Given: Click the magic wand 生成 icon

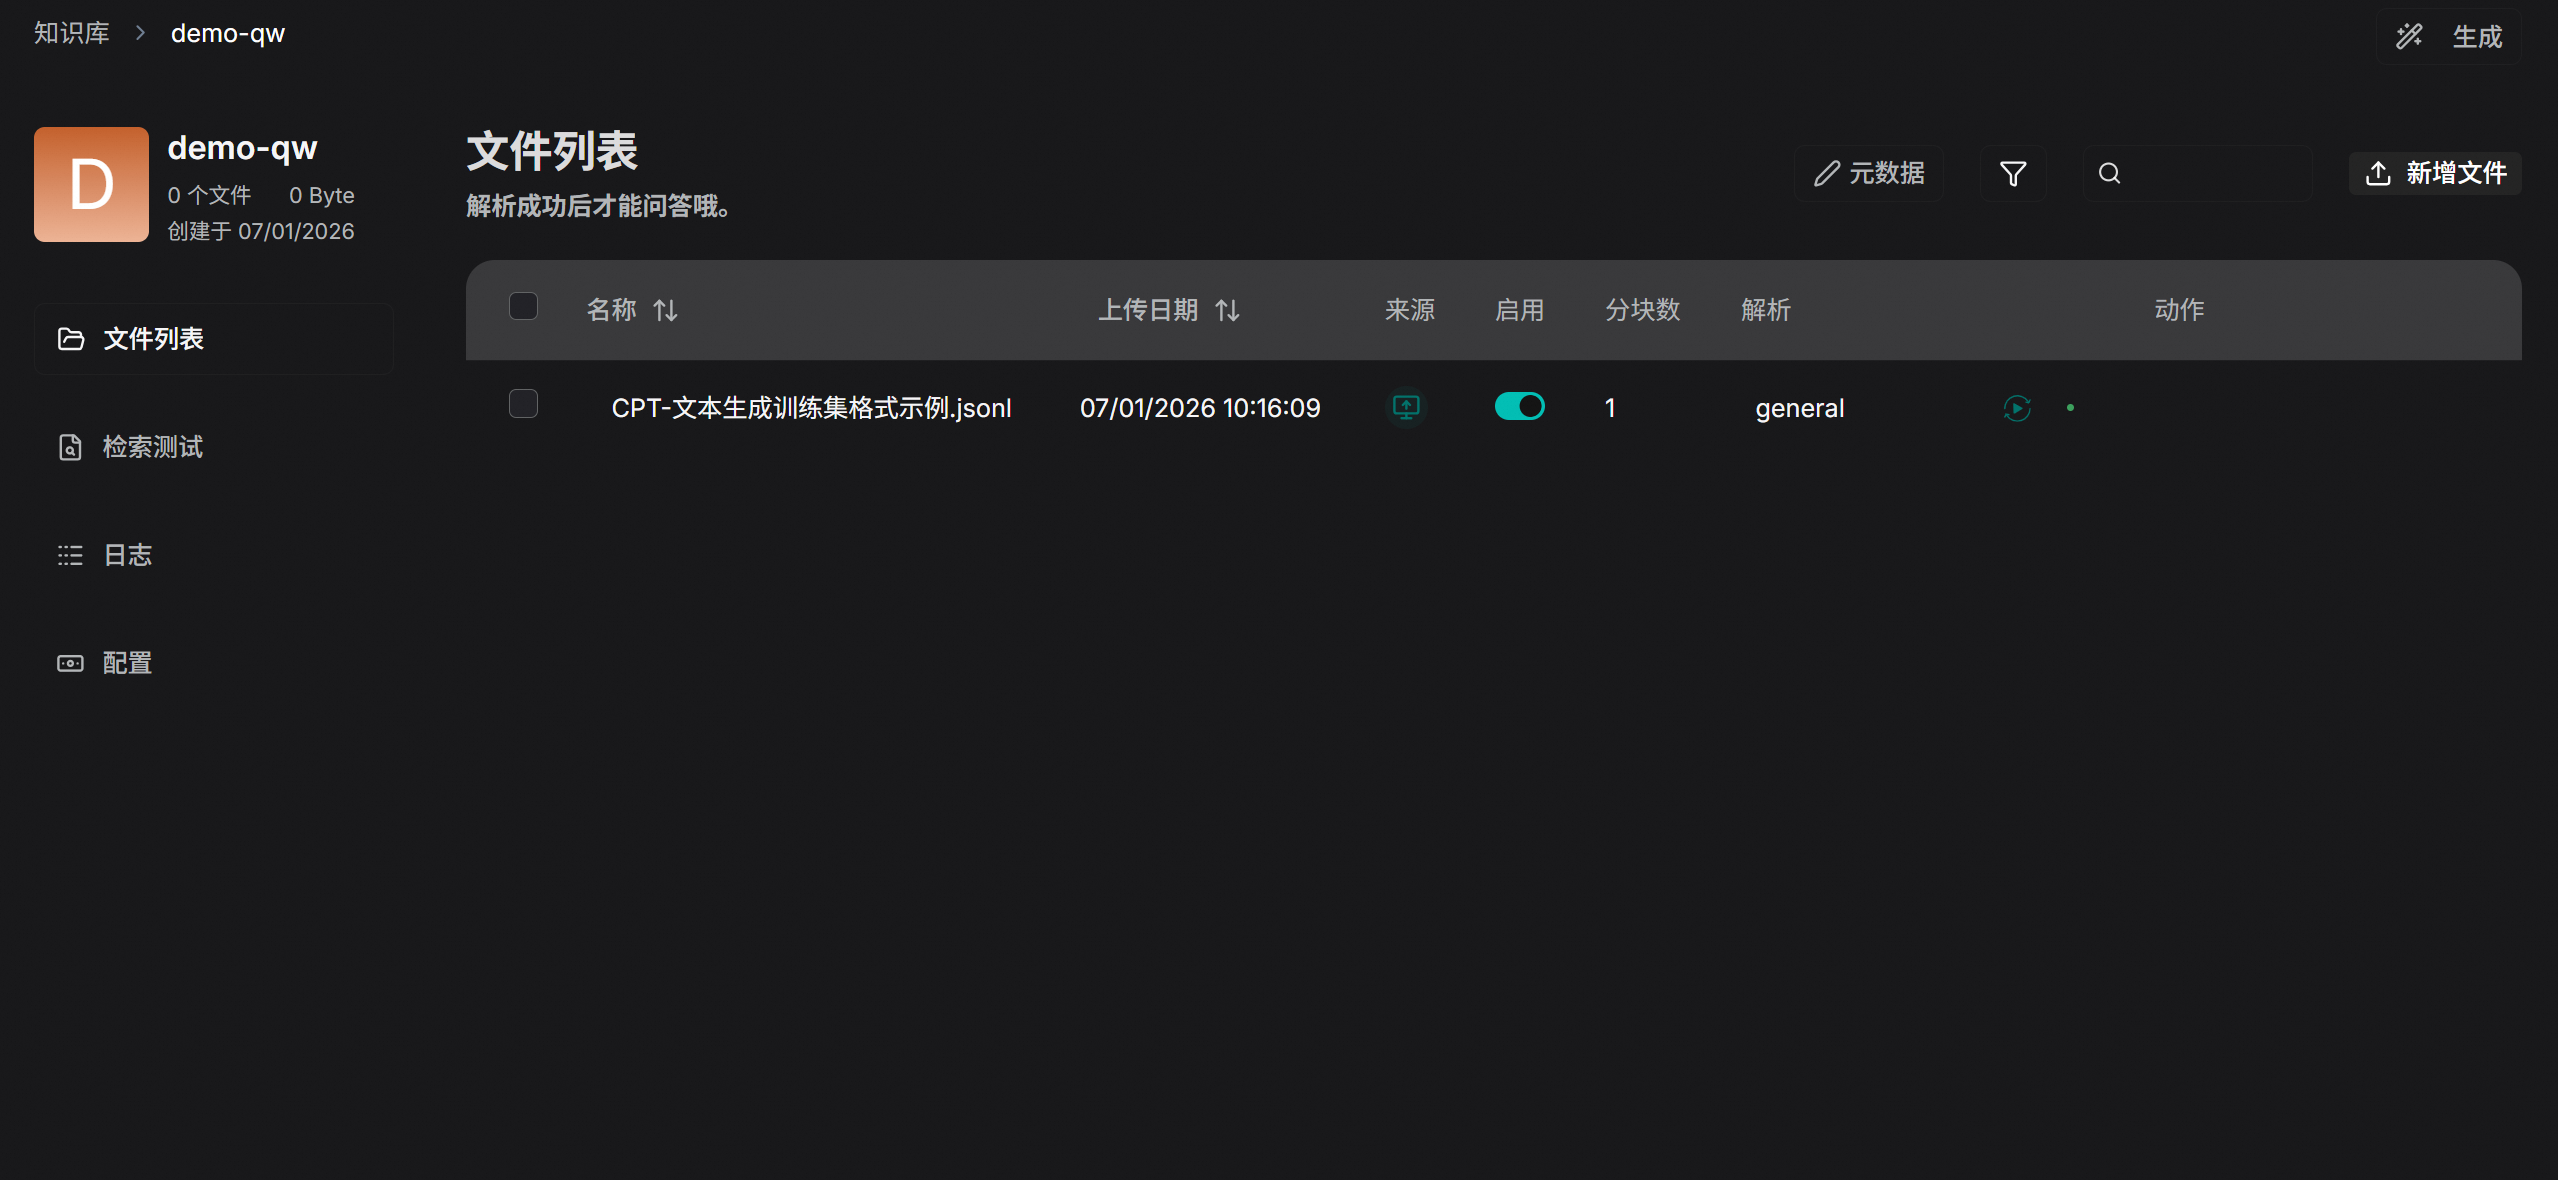Looking at the screenshot, I should (2409, 37).
